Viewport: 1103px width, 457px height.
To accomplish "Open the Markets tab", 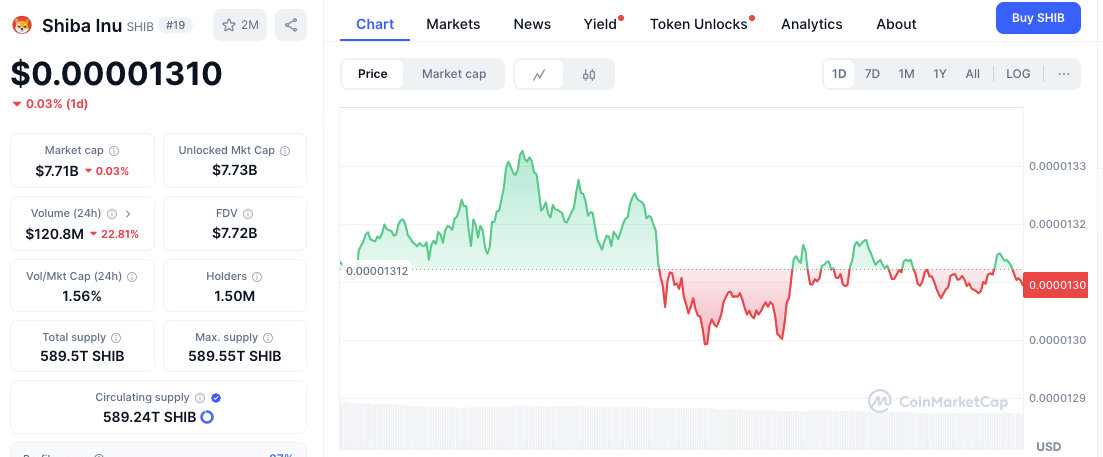I will tap(453, 24).
